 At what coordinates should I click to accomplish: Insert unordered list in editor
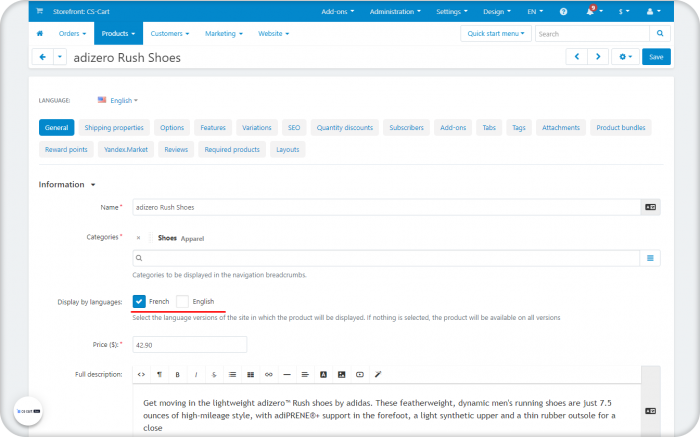click(x=232, y=375)
